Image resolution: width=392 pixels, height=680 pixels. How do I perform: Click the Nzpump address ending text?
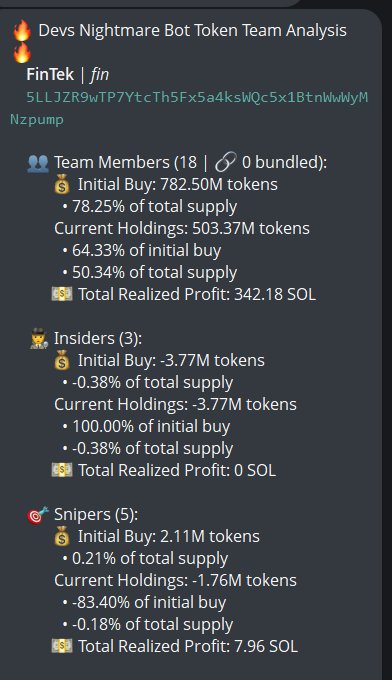[x=37, y=119]
